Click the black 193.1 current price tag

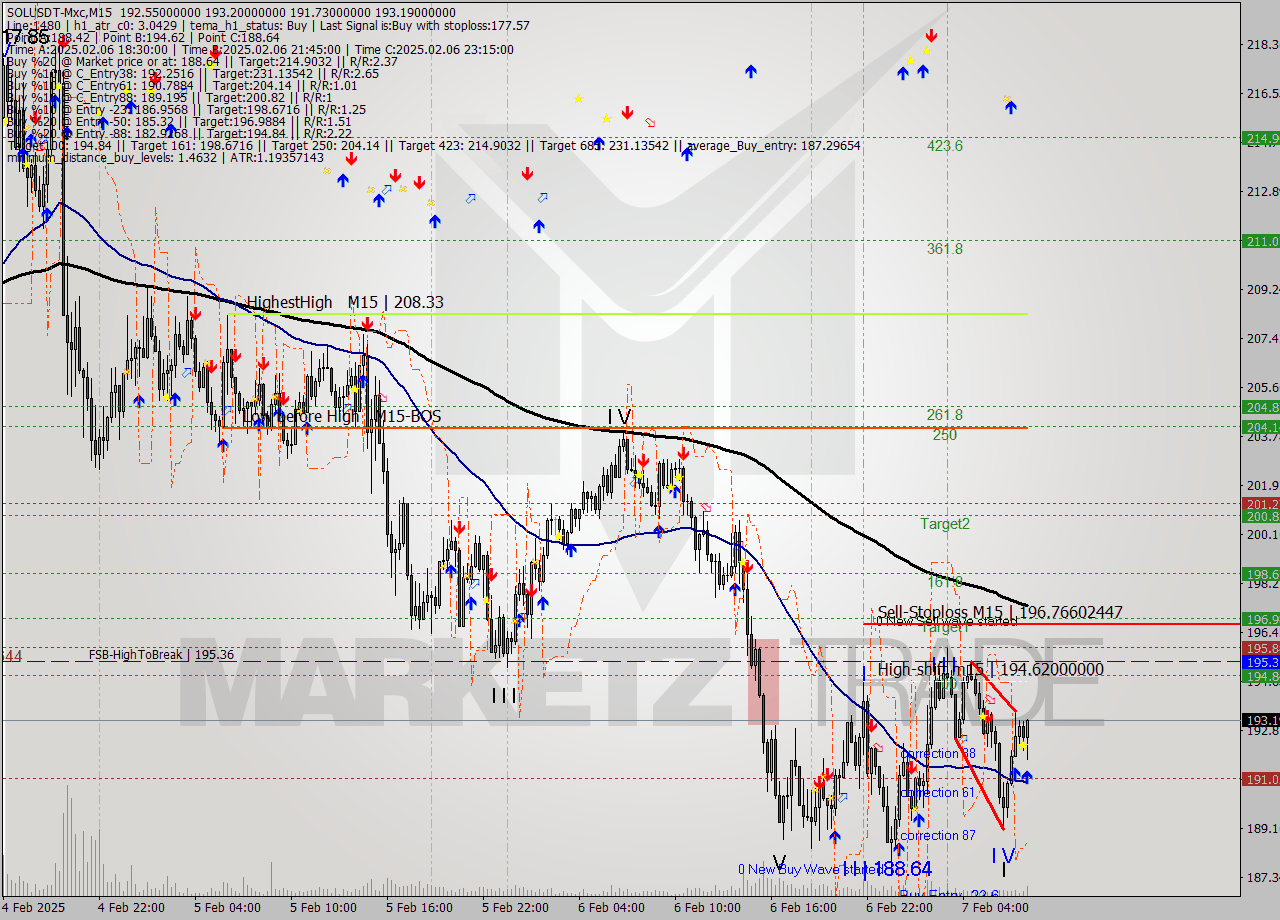[x=1259, y=719]
